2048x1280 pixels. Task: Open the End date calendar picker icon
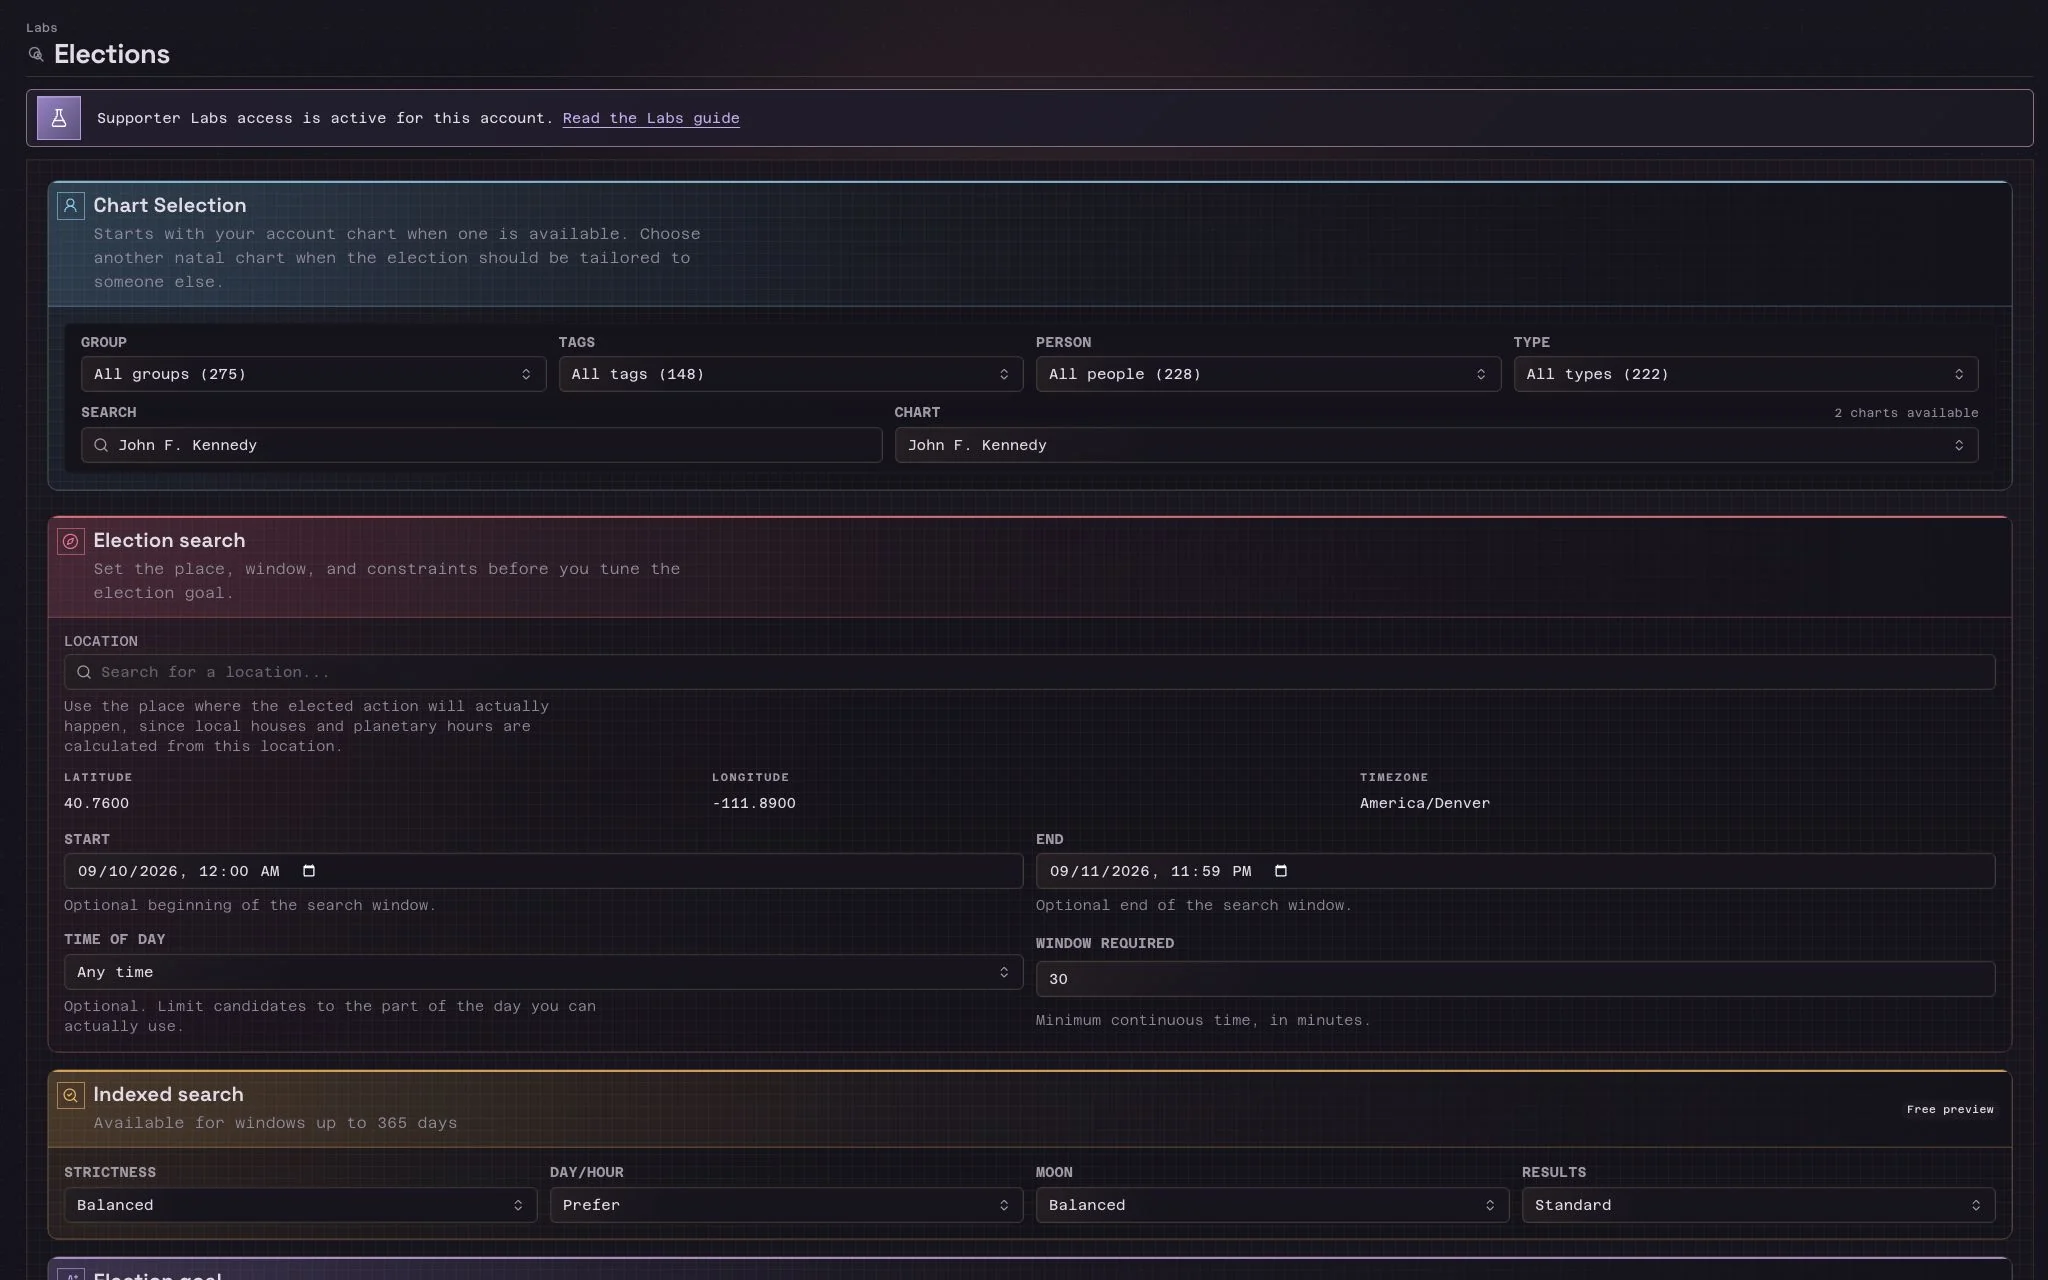pyautogui.click(x=1281, y=871)
